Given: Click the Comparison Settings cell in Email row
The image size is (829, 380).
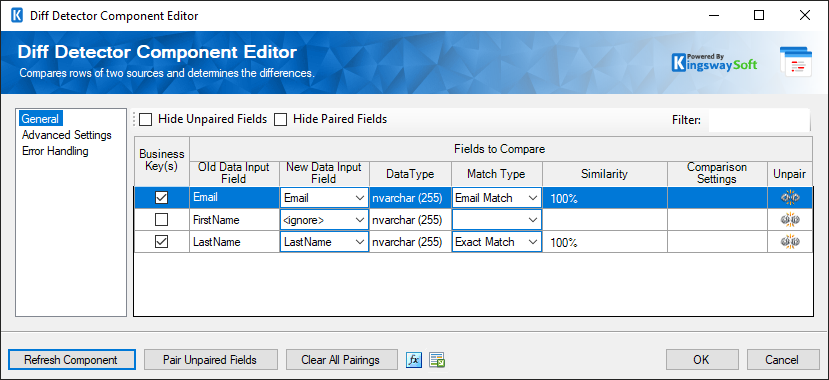Looking at the screenshot, I should 717,198.
